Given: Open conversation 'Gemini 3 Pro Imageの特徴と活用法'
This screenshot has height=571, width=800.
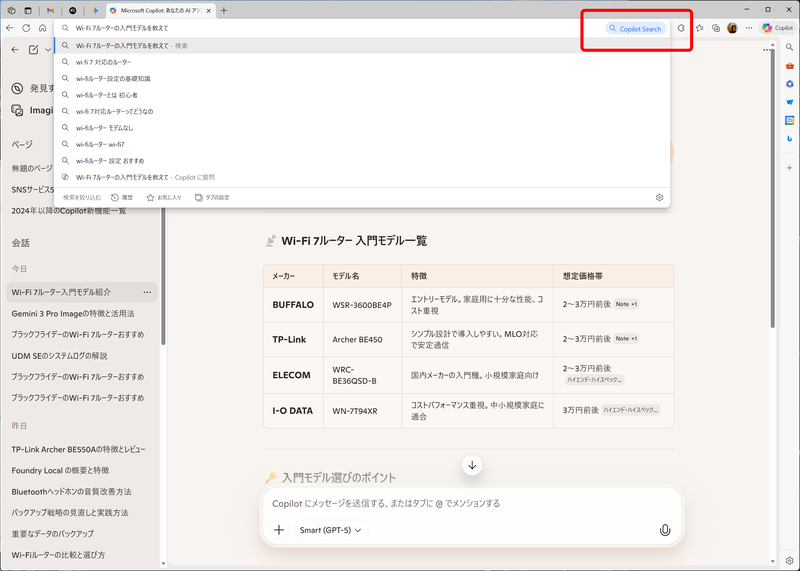Looking at the screenshot, I should click(73, 314).
